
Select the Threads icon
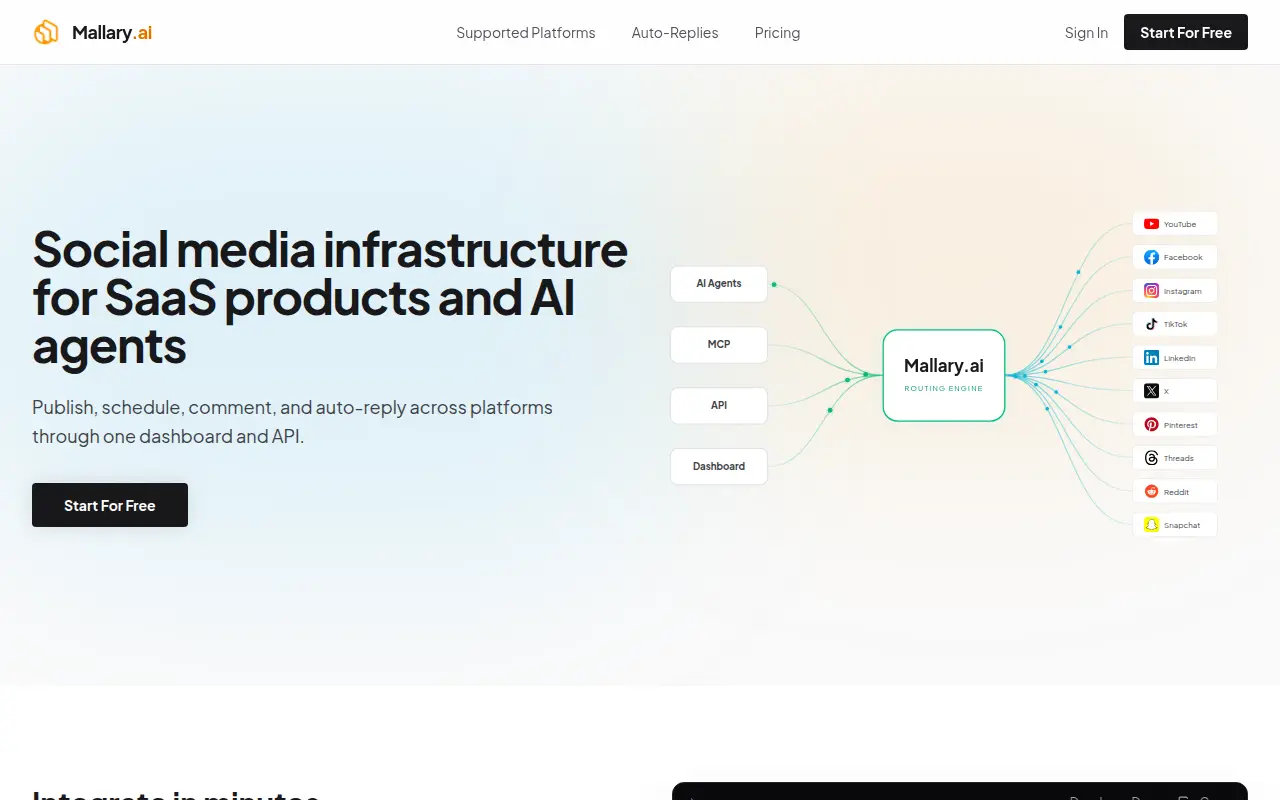pos(1151,458)
